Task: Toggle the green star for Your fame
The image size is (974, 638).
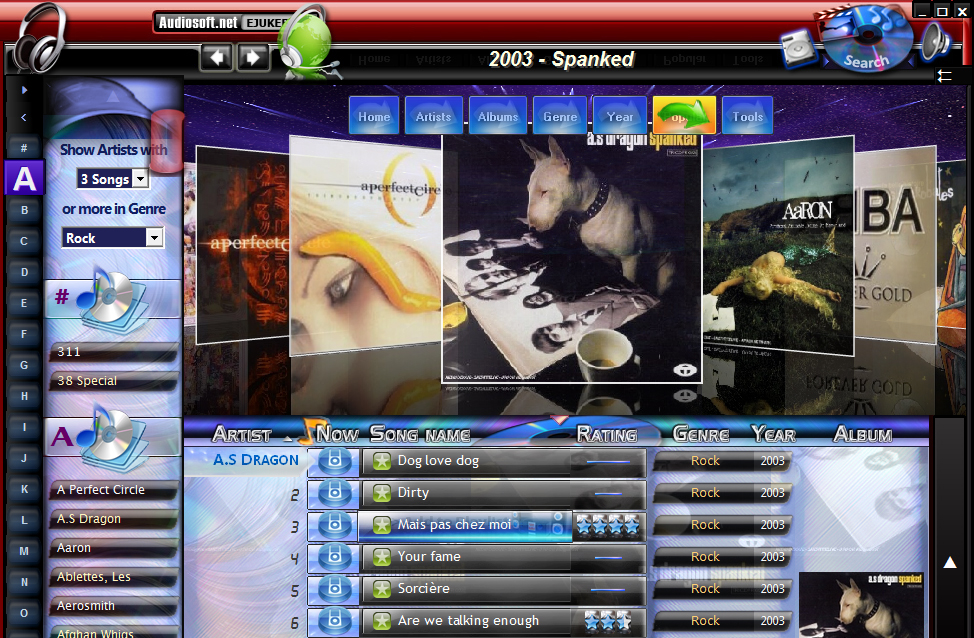Action: tap(381, 557)
